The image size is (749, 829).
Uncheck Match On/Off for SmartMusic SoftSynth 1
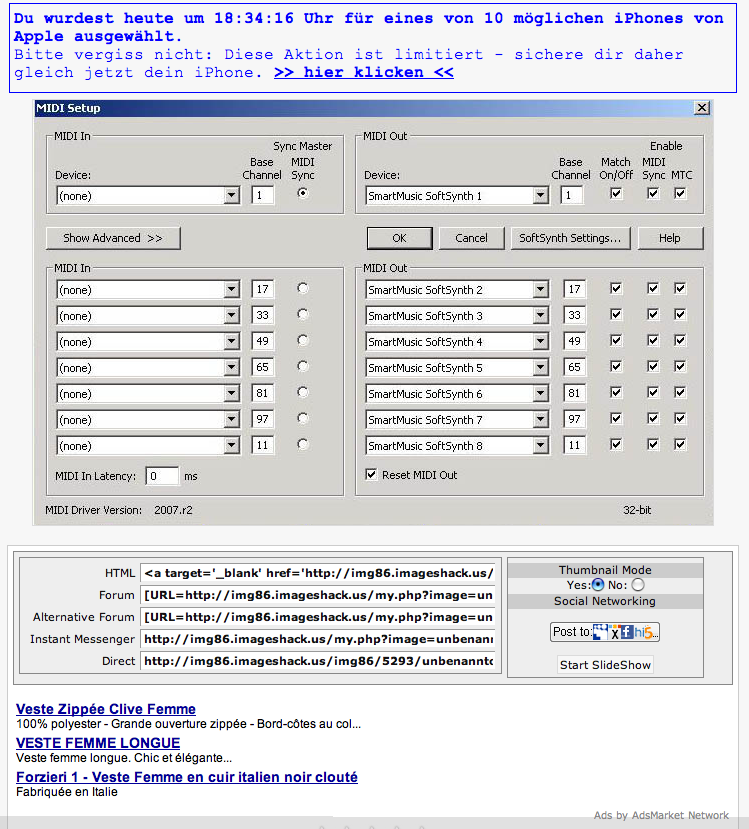616,194
